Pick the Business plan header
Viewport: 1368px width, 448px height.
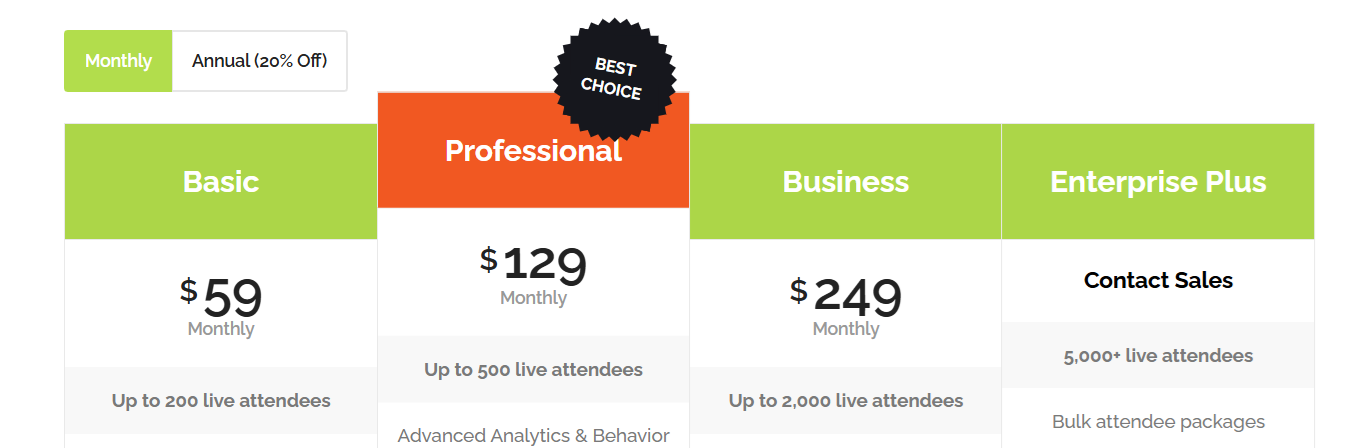click(845, 182)
